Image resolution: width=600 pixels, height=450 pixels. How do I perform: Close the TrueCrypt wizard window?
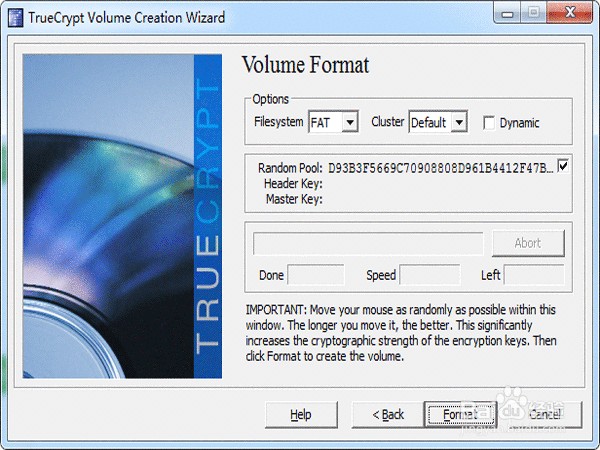pos(570,13)
